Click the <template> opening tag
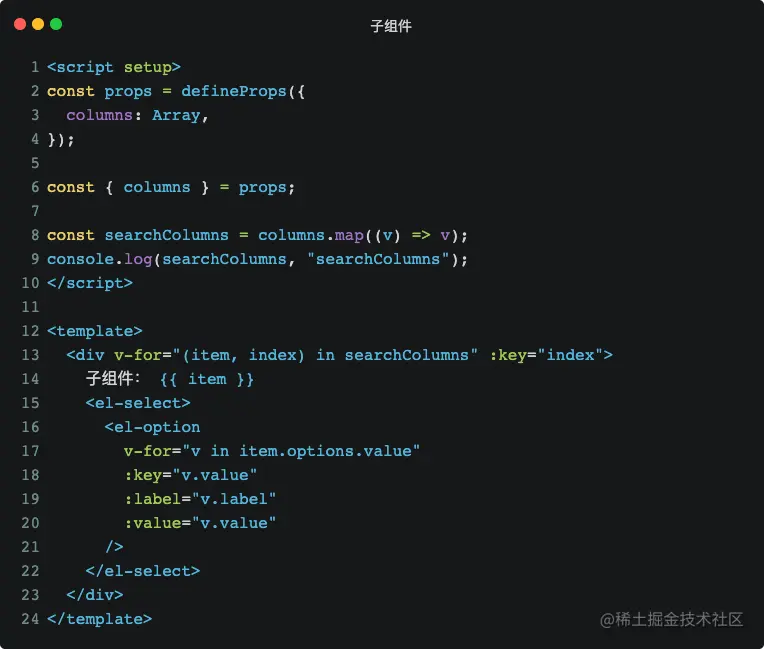764x649 pixels. pyautogui.click(x=95, y=331)
